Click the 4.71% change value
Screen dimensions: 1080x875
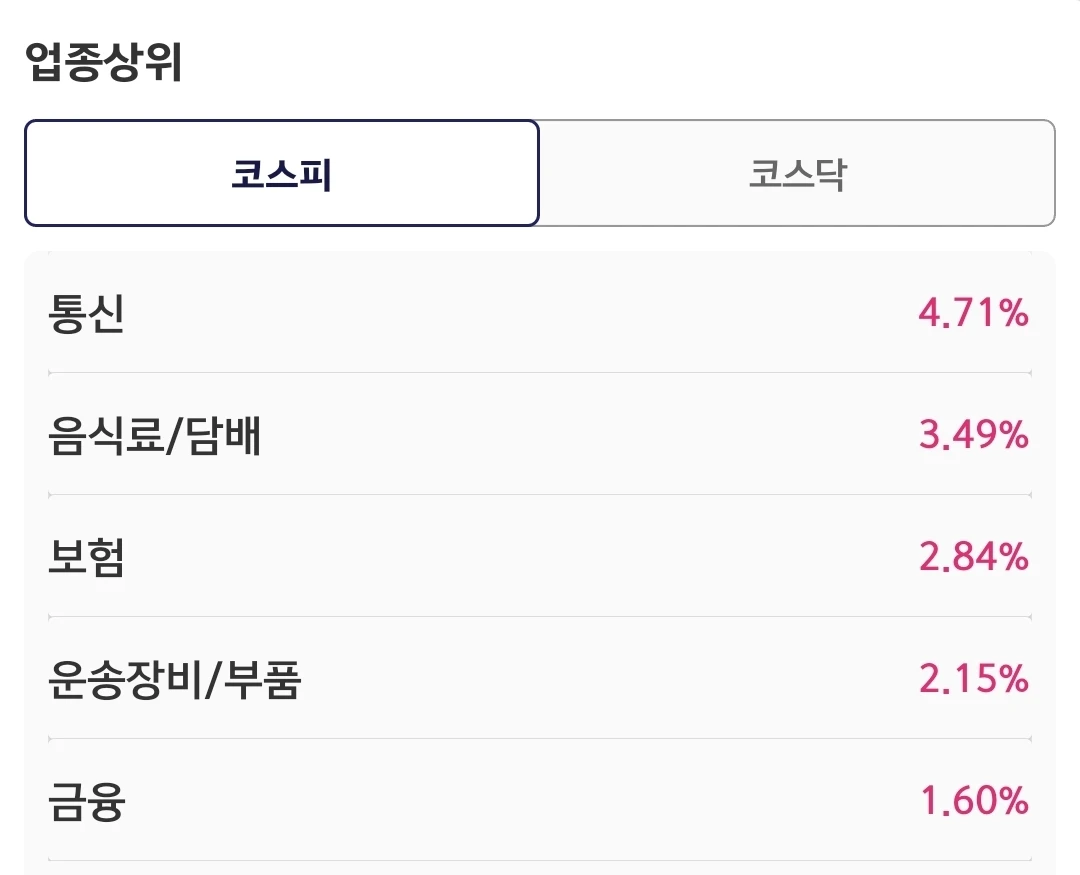973,312
